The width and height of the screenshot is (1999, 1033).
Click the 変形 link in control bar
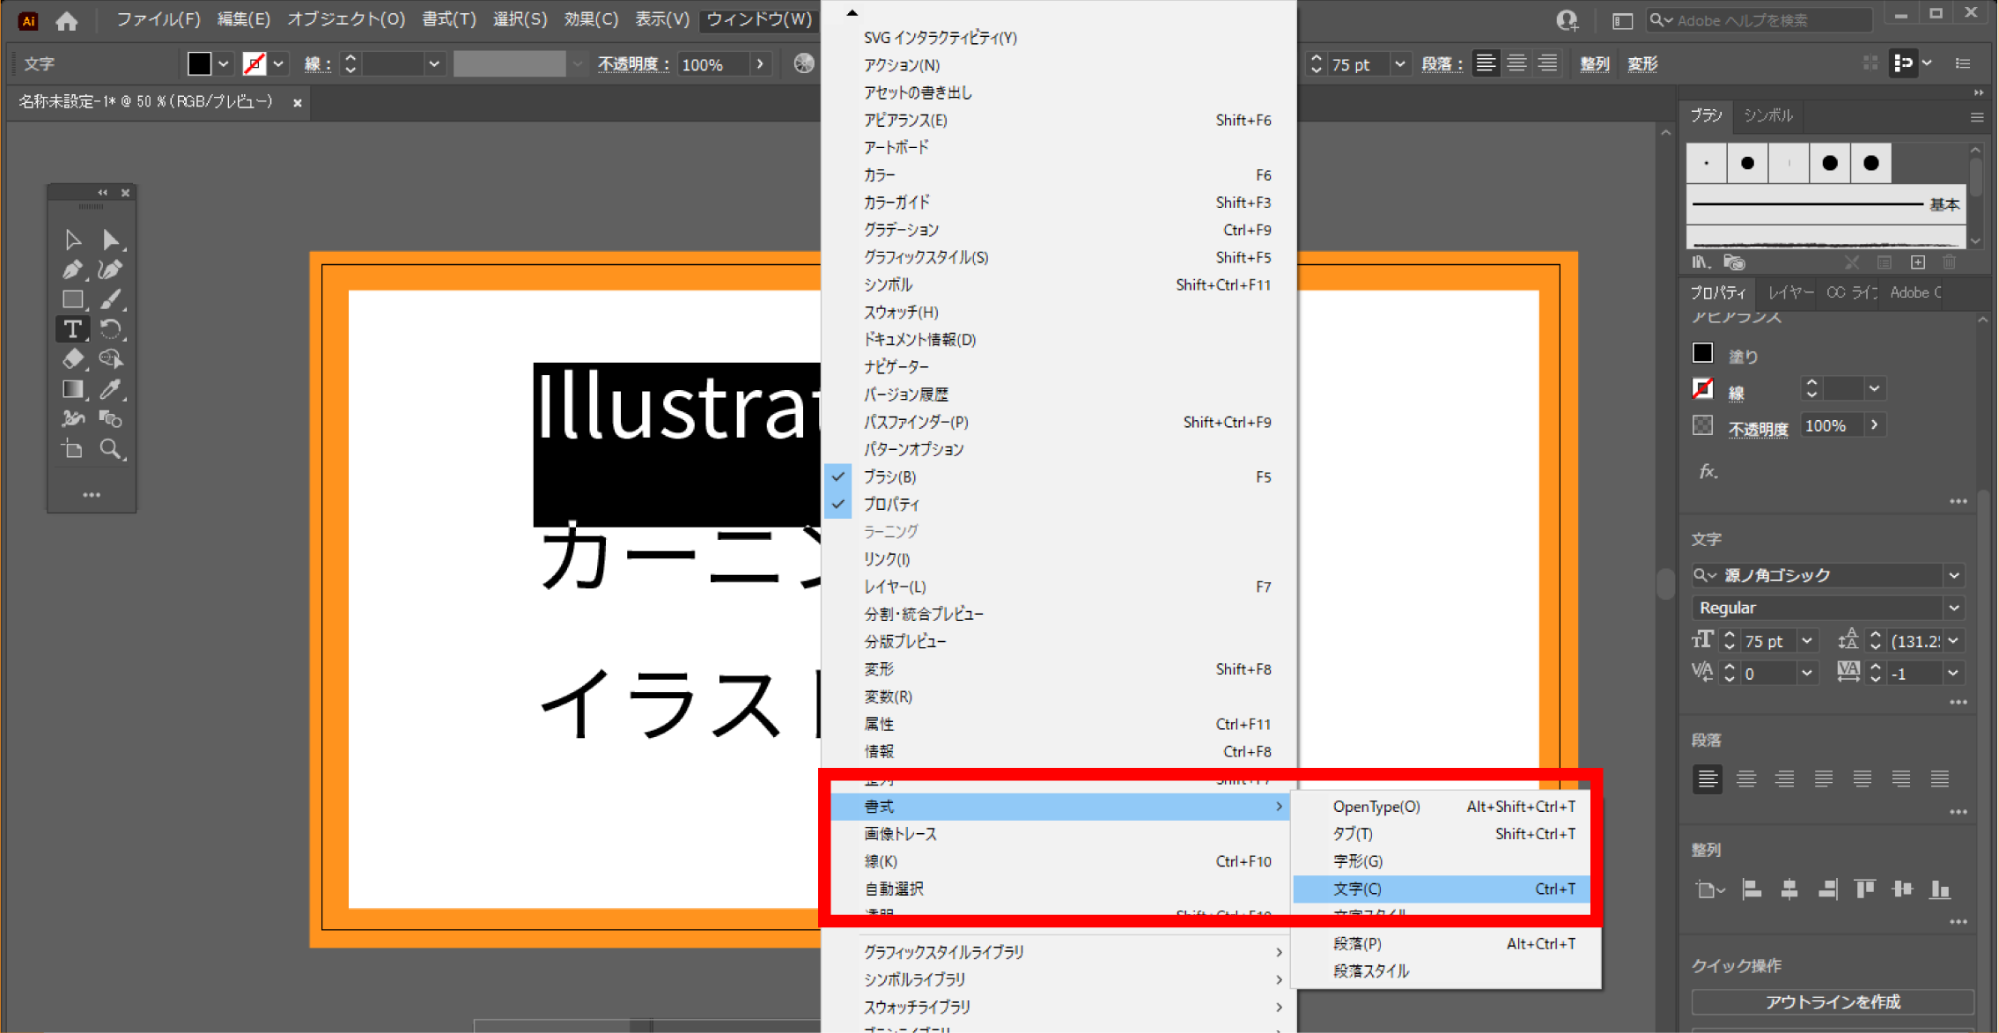point(1642,64)
